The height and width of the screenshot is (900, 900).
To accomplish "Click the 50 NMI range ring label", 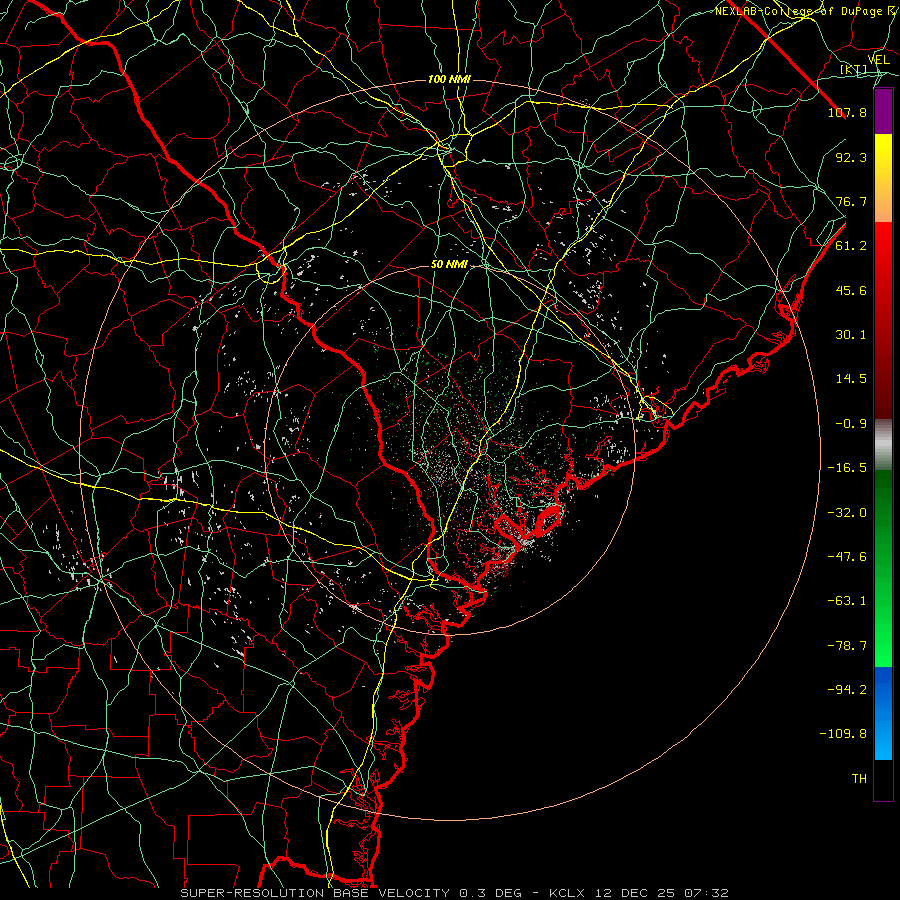I will point(449,265).
